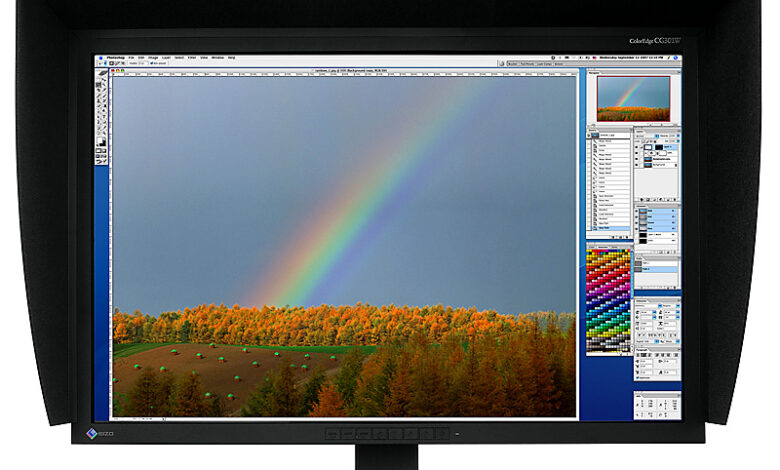Toggle the Anti-aliased checkbox in the options bar
Viewport: 780px width, 470px height.
click(152, 63)
